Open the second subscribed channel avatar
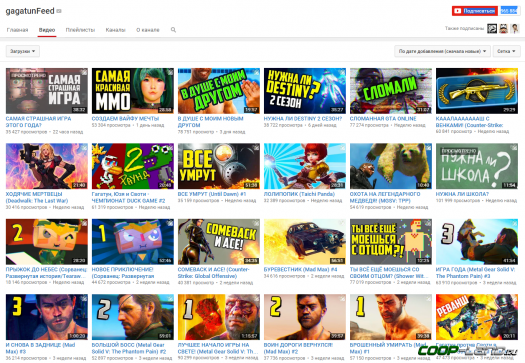This screenshot has width=525, height=363. [503, 29]
